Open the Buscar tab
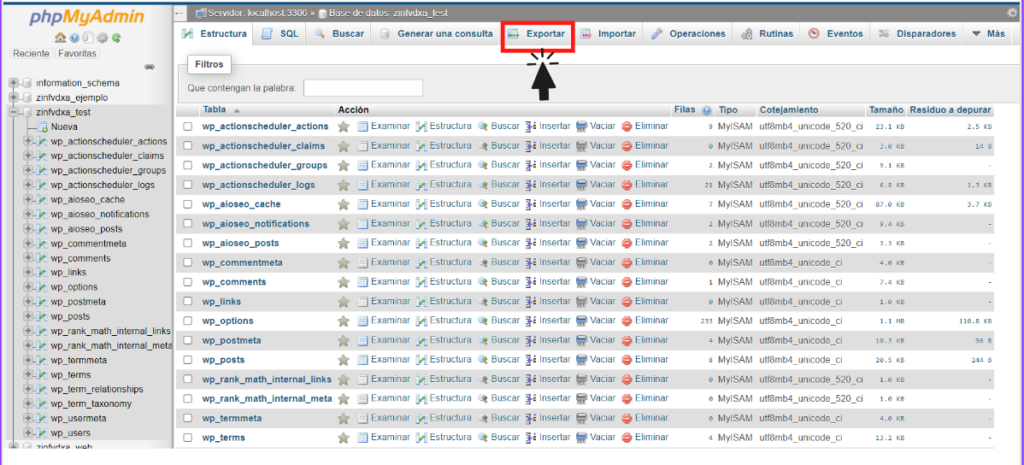Image resolution: width=1024 pixels, height=465 pixels. point(339,34)
